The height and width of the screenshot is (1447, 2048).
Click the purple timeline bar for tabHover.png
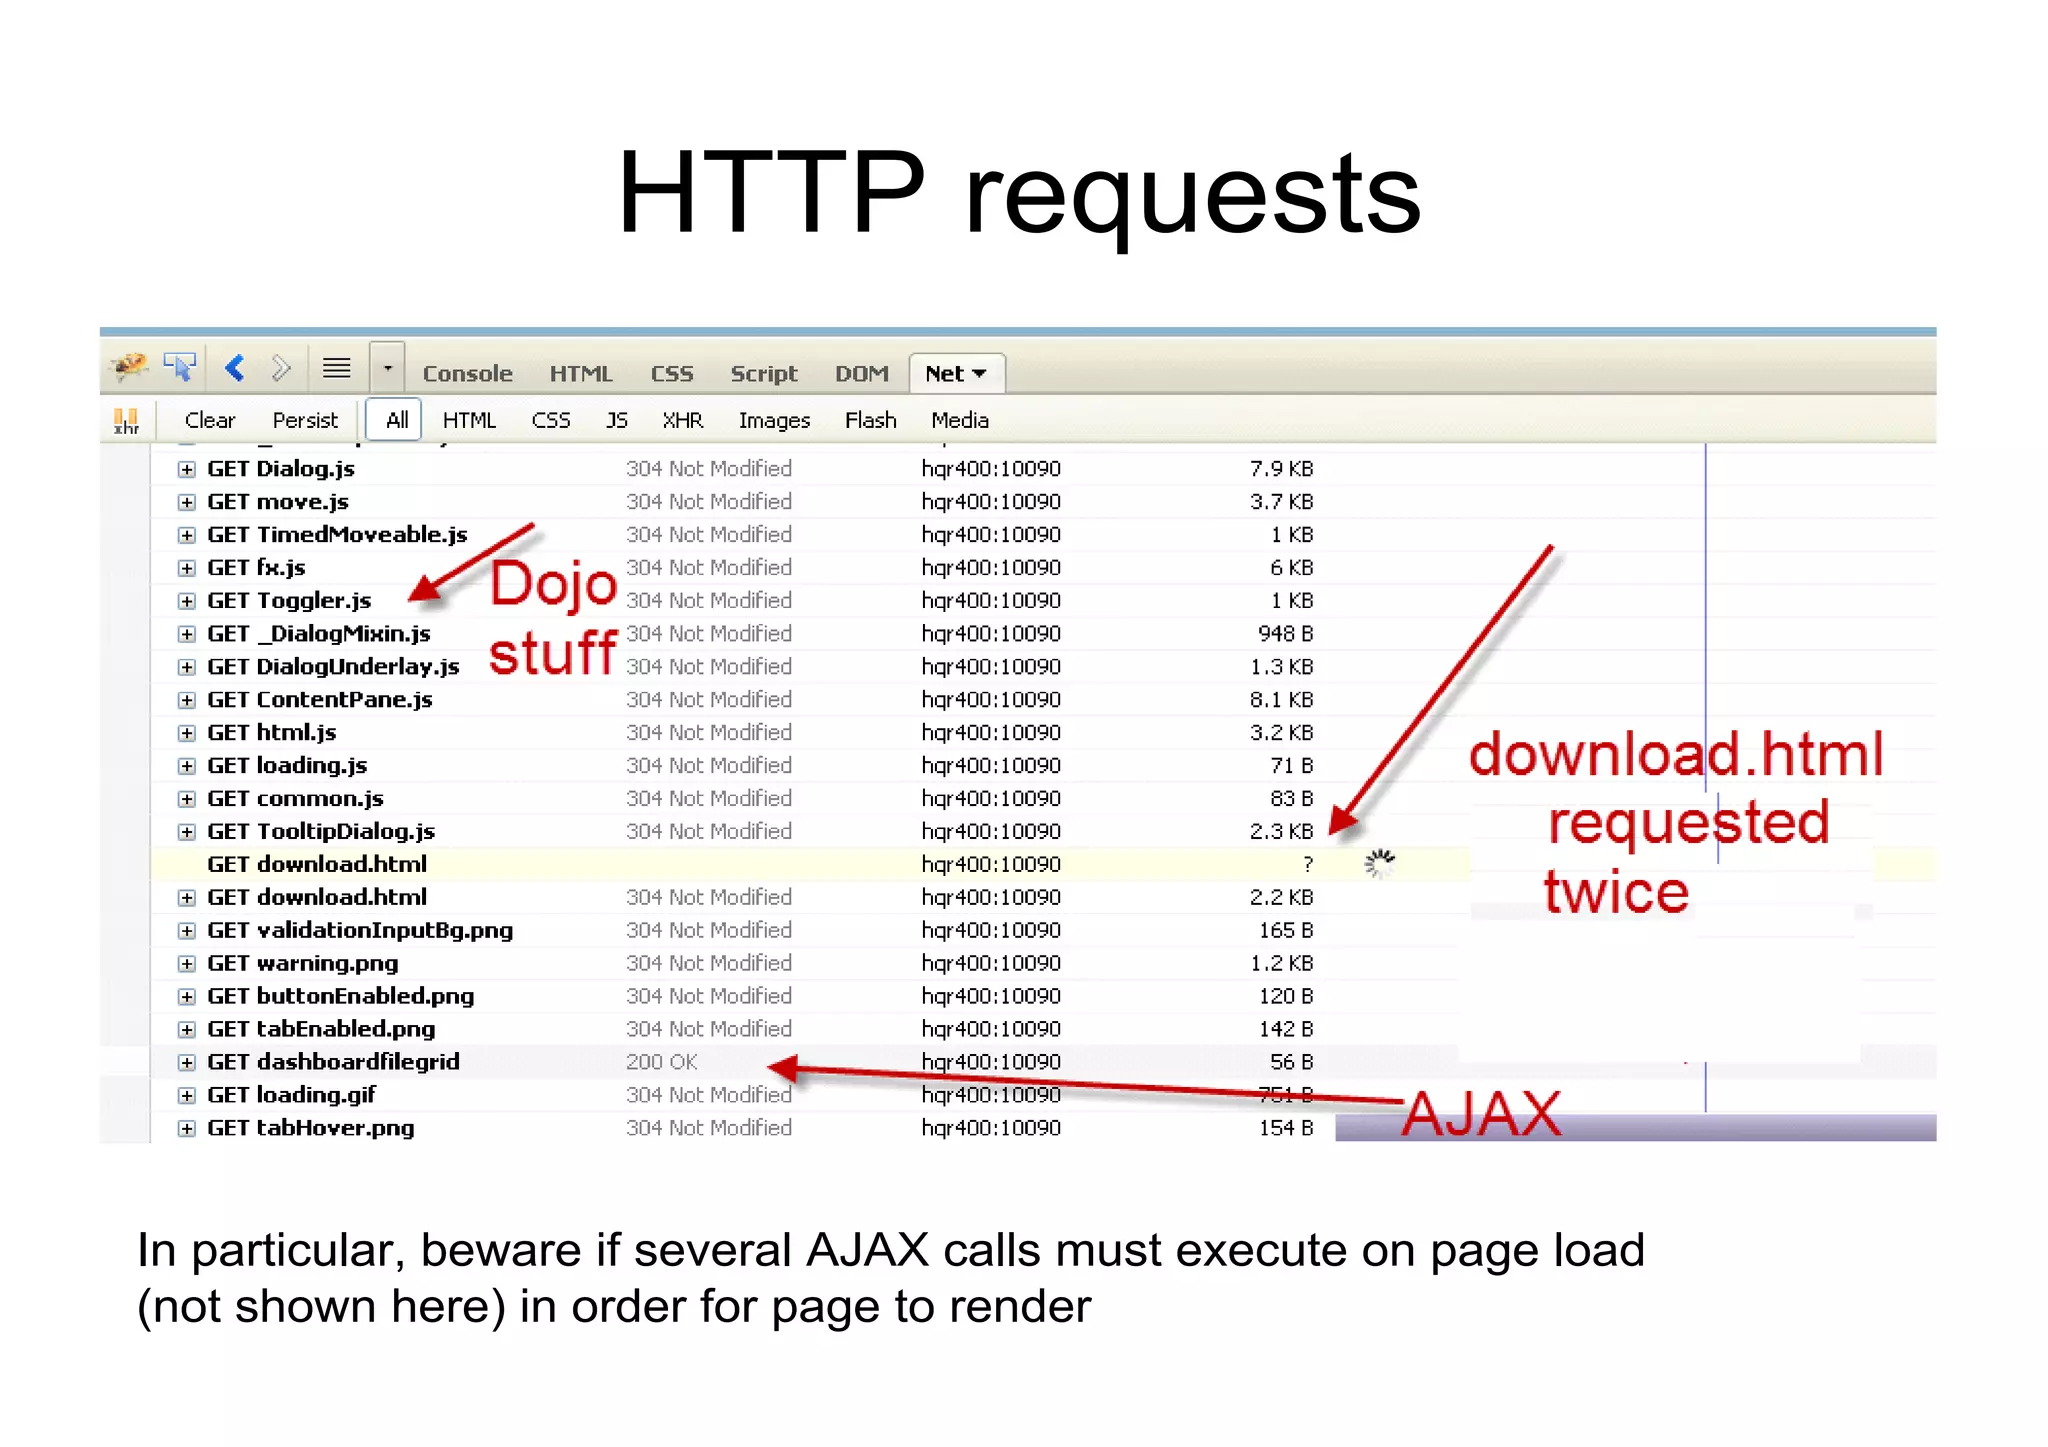(x=1636, y=1128)
